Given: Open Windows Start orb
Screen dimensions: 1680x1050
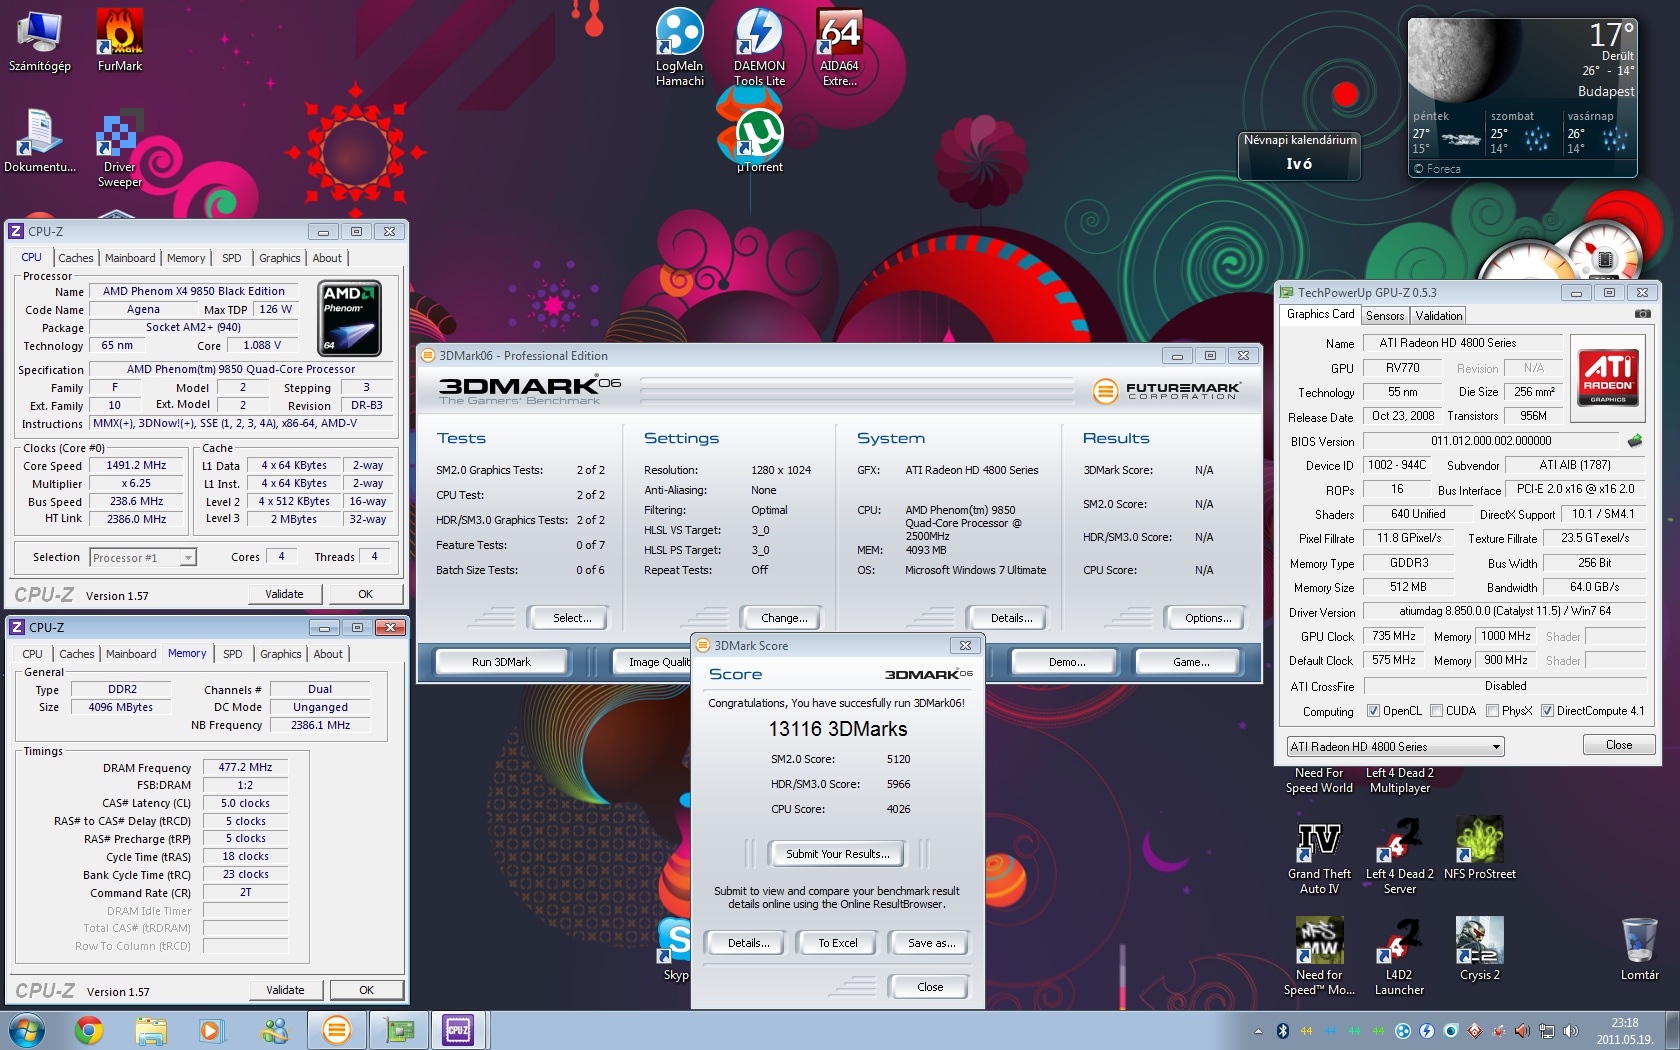Looking at the screenshot, I should [x=26, y=1030].
